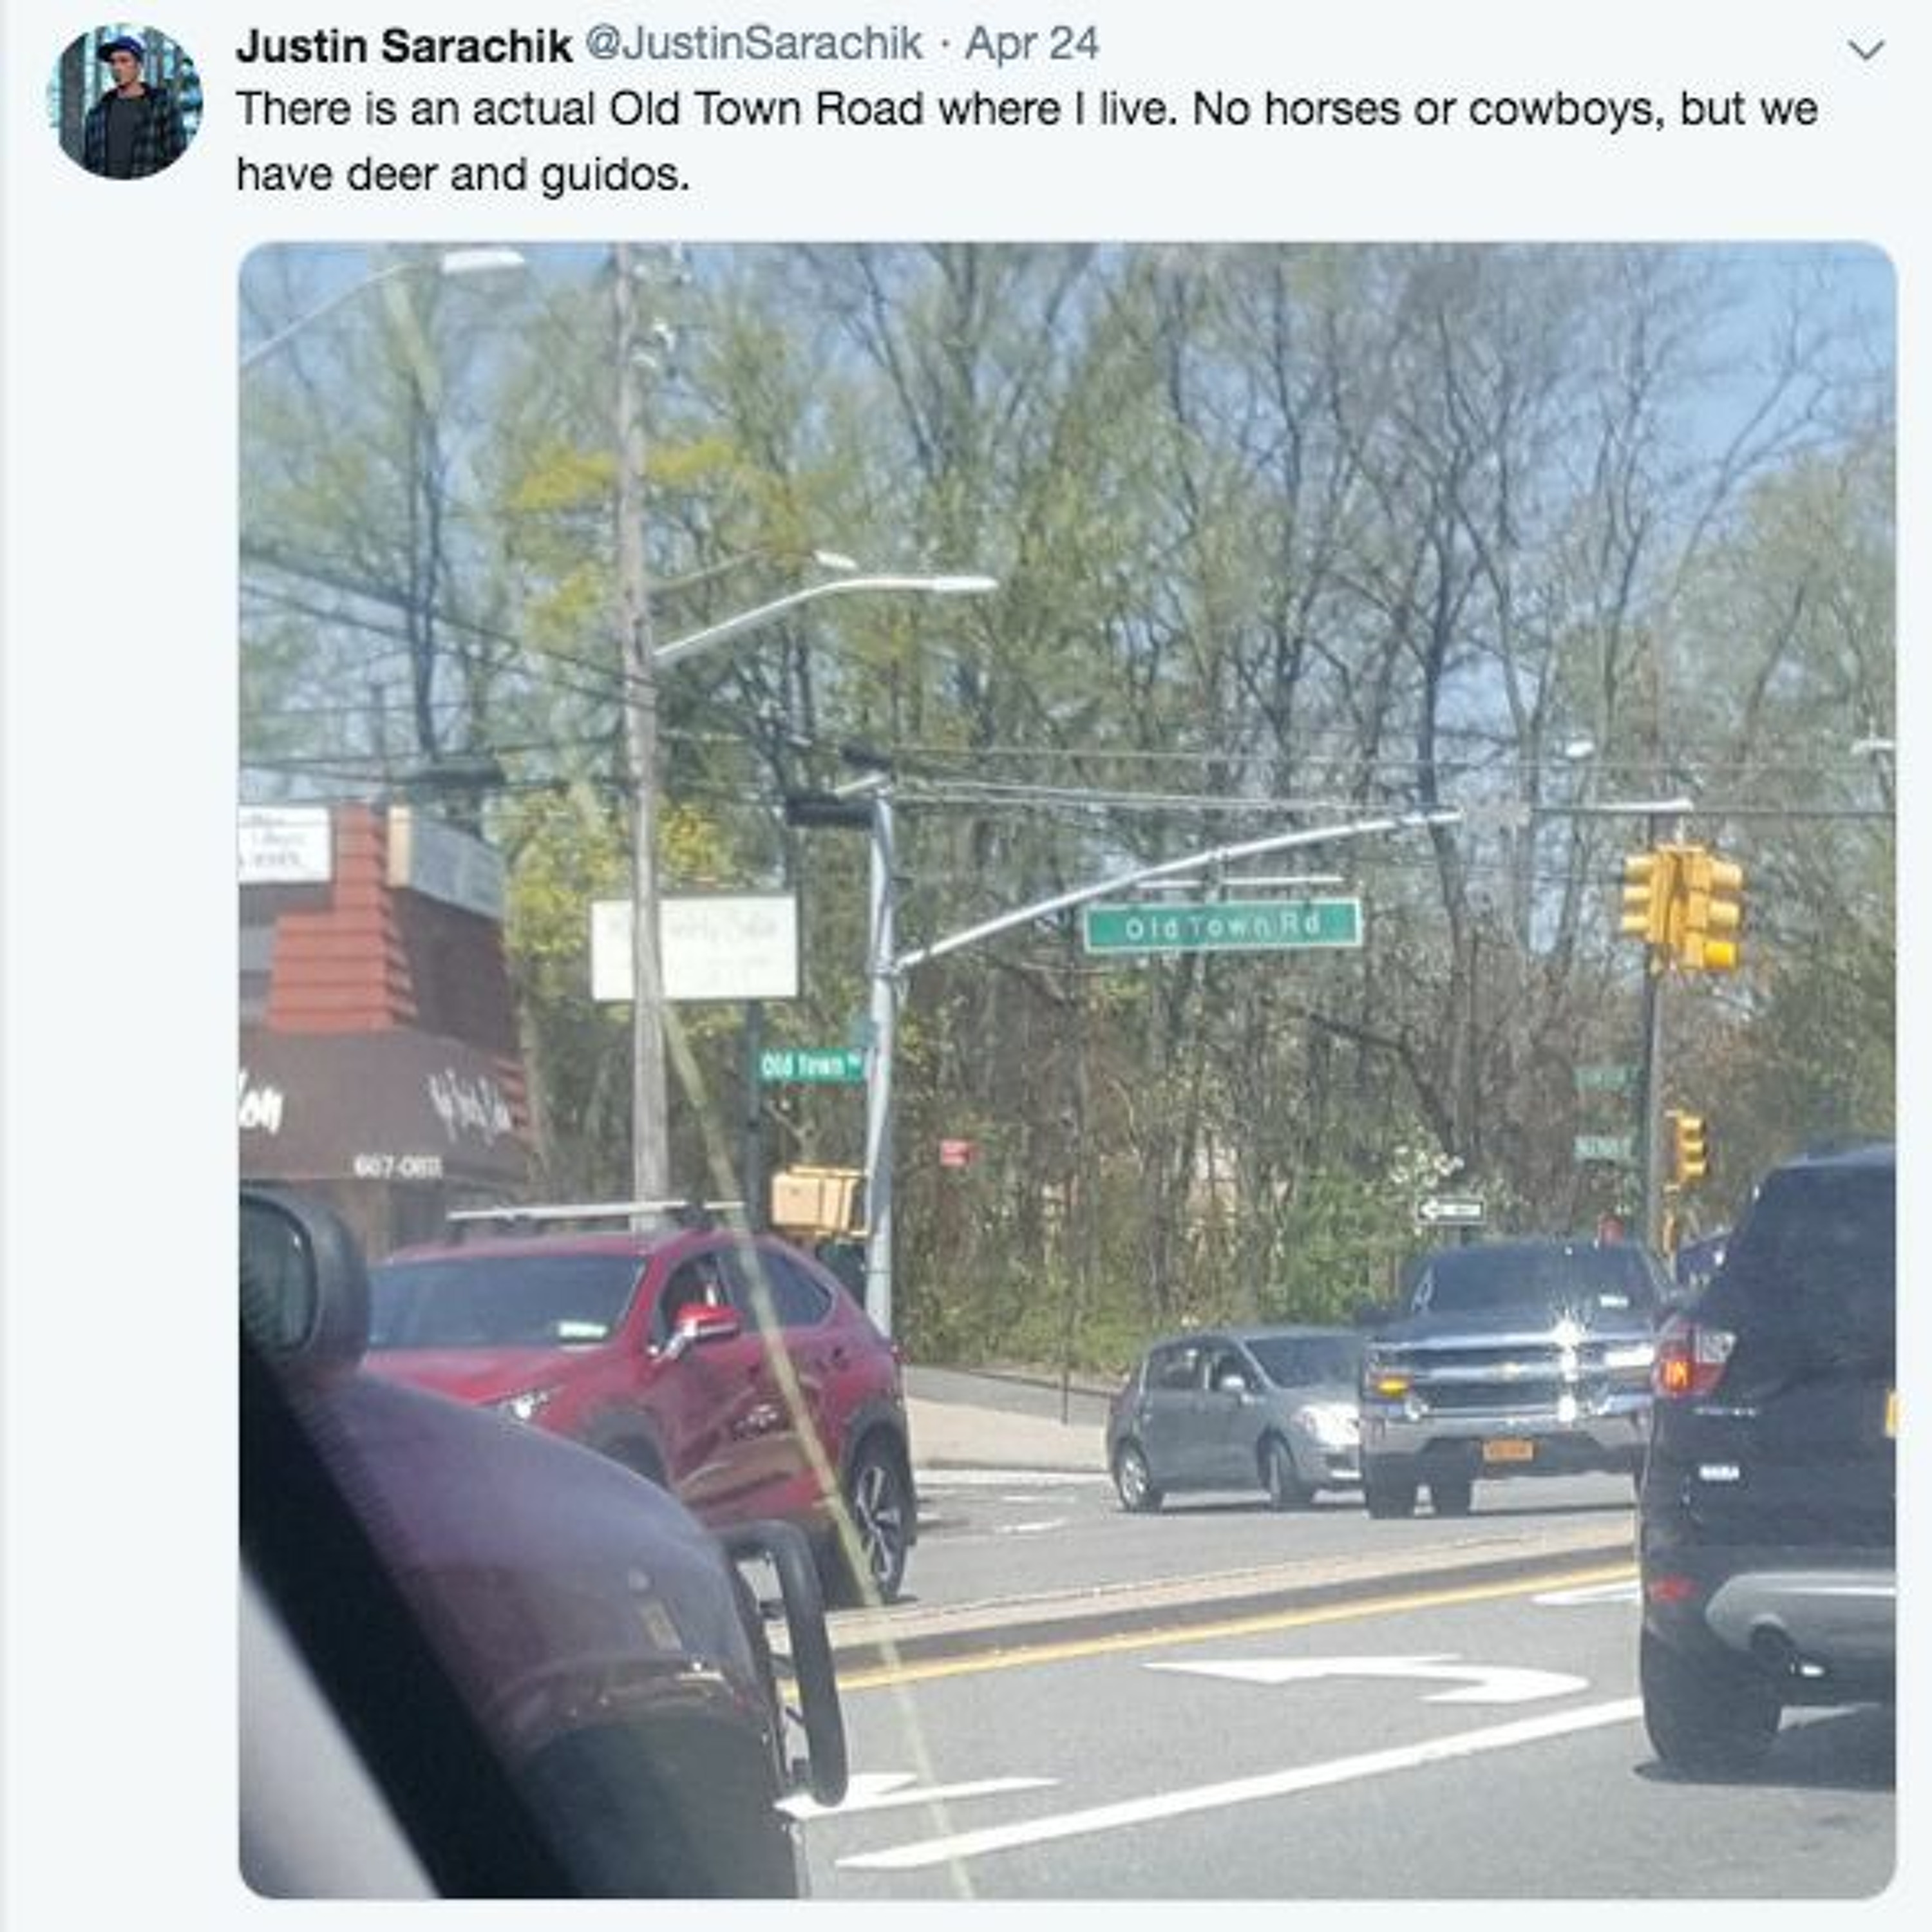Image resolution: width=1932 pixels, height=1932 pixels.
Task: Click the brown store awning in photo
Action: [385, 1105]
